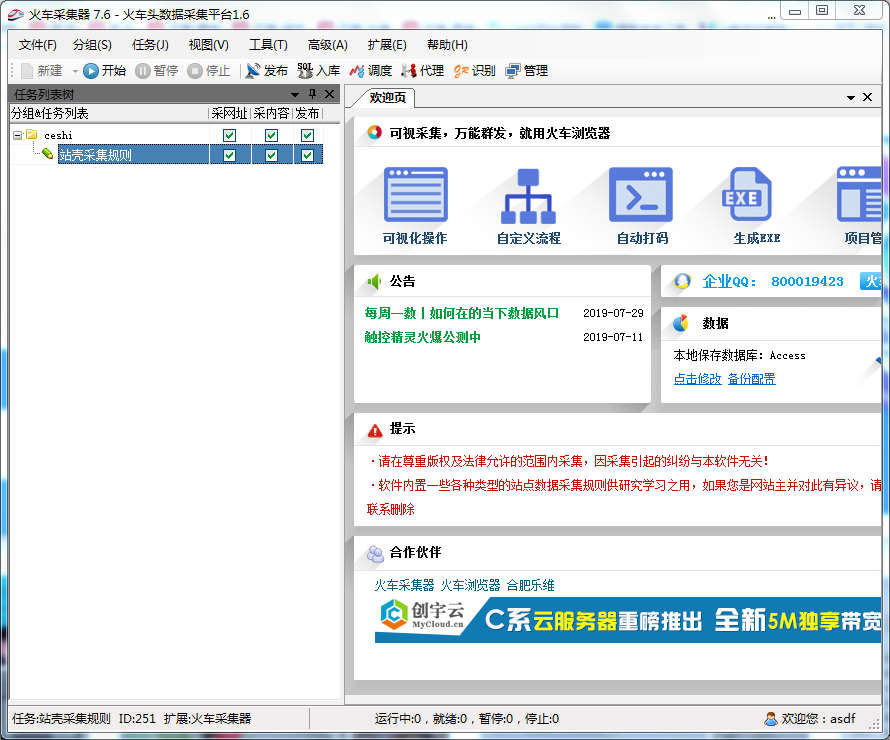Open the dropdown arrow next to 新建

[x=75, y=72]
